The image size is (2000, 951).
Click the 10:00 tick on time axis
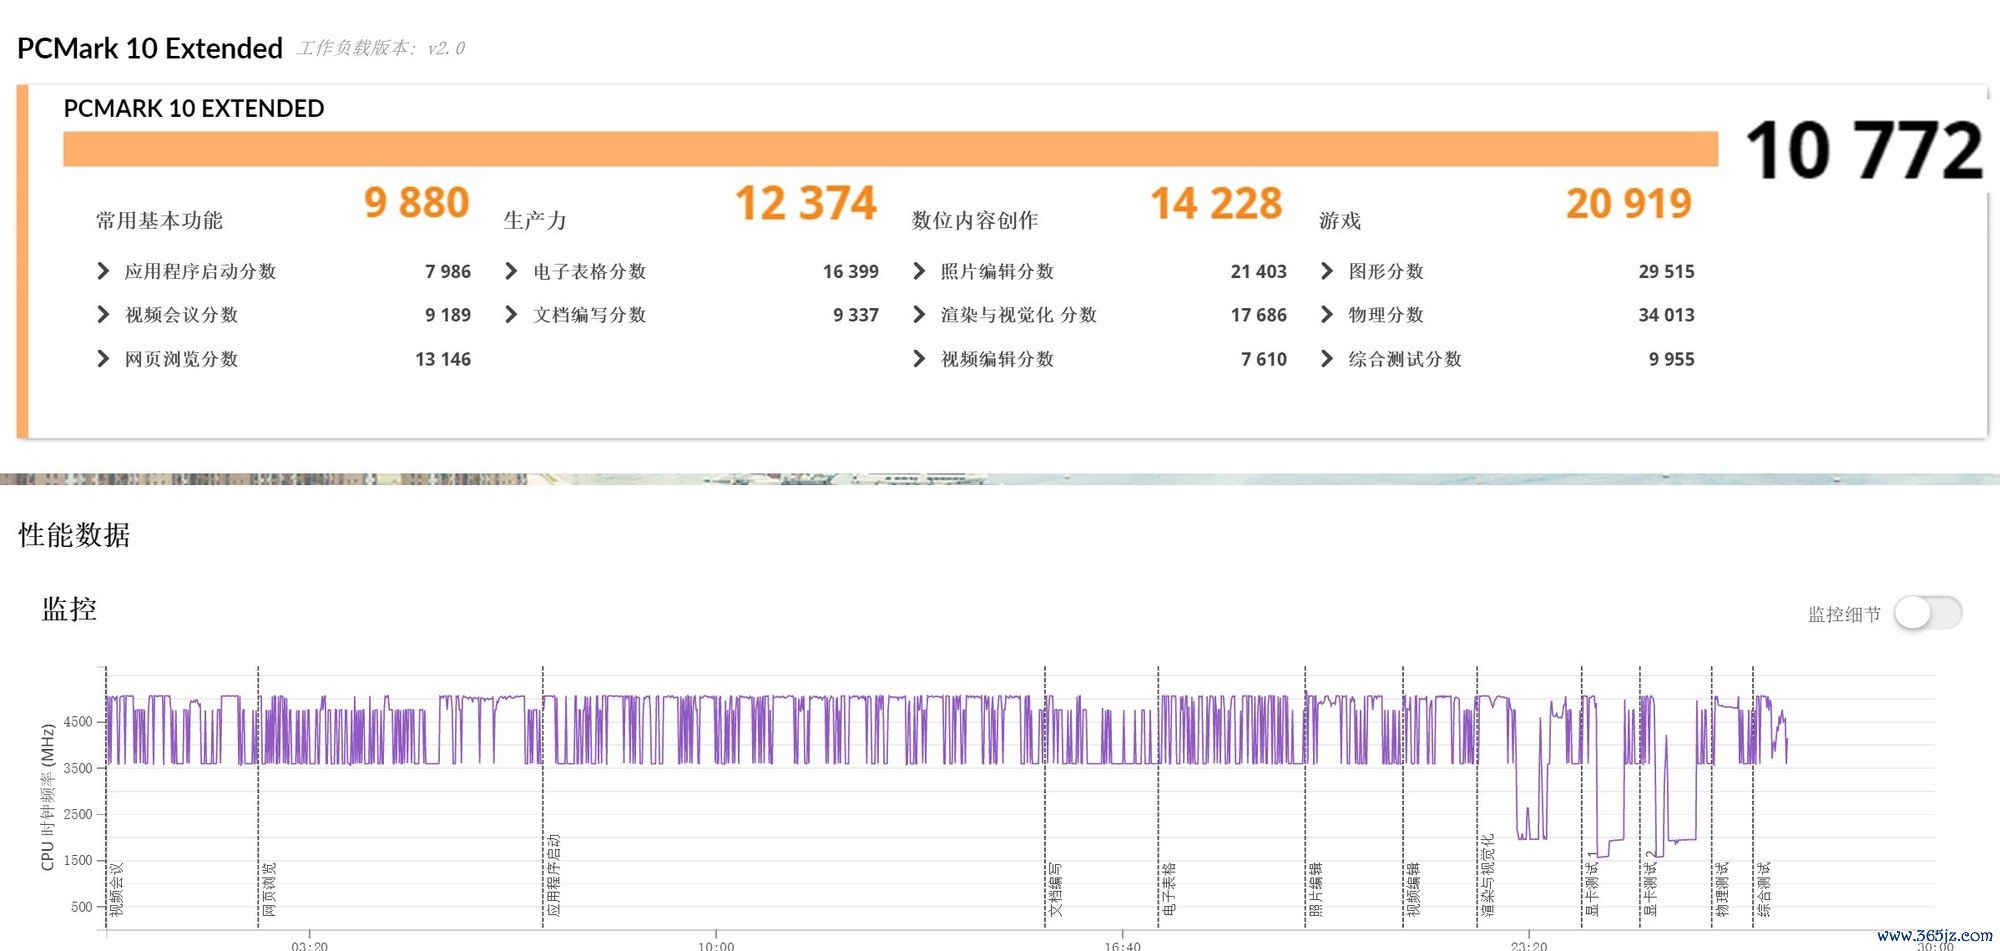point(716,945)
